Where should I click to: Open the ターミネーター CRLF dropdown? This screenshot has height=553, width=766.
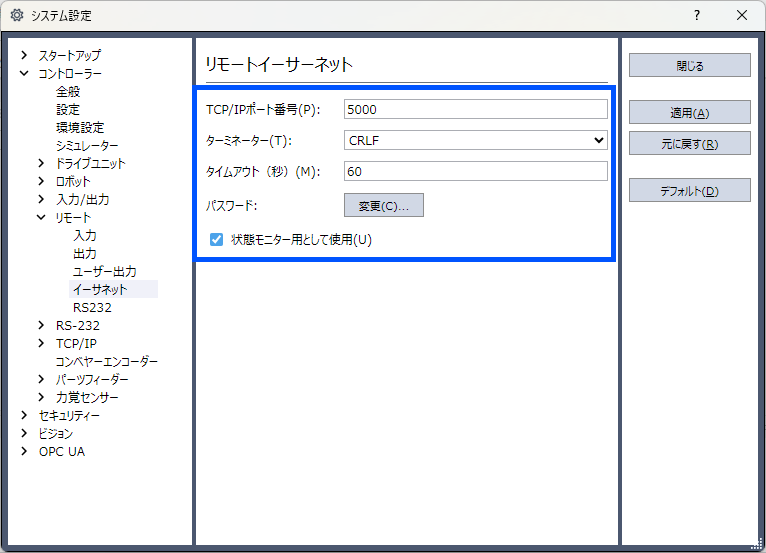(x=476, y=140)
